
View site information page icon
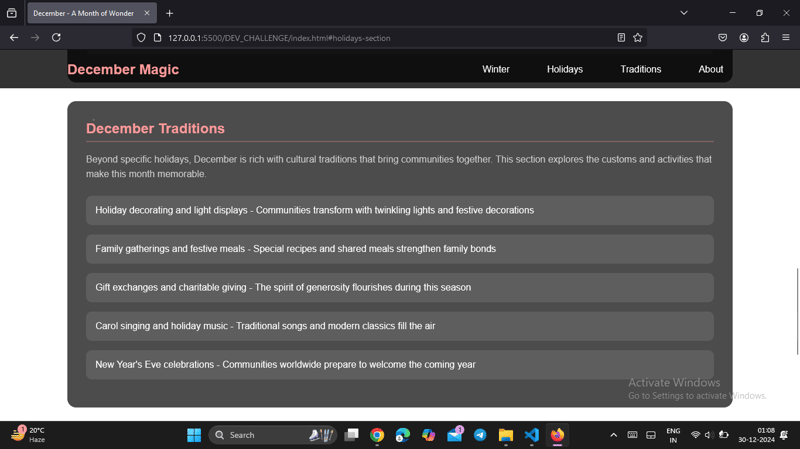pos(158,38)
